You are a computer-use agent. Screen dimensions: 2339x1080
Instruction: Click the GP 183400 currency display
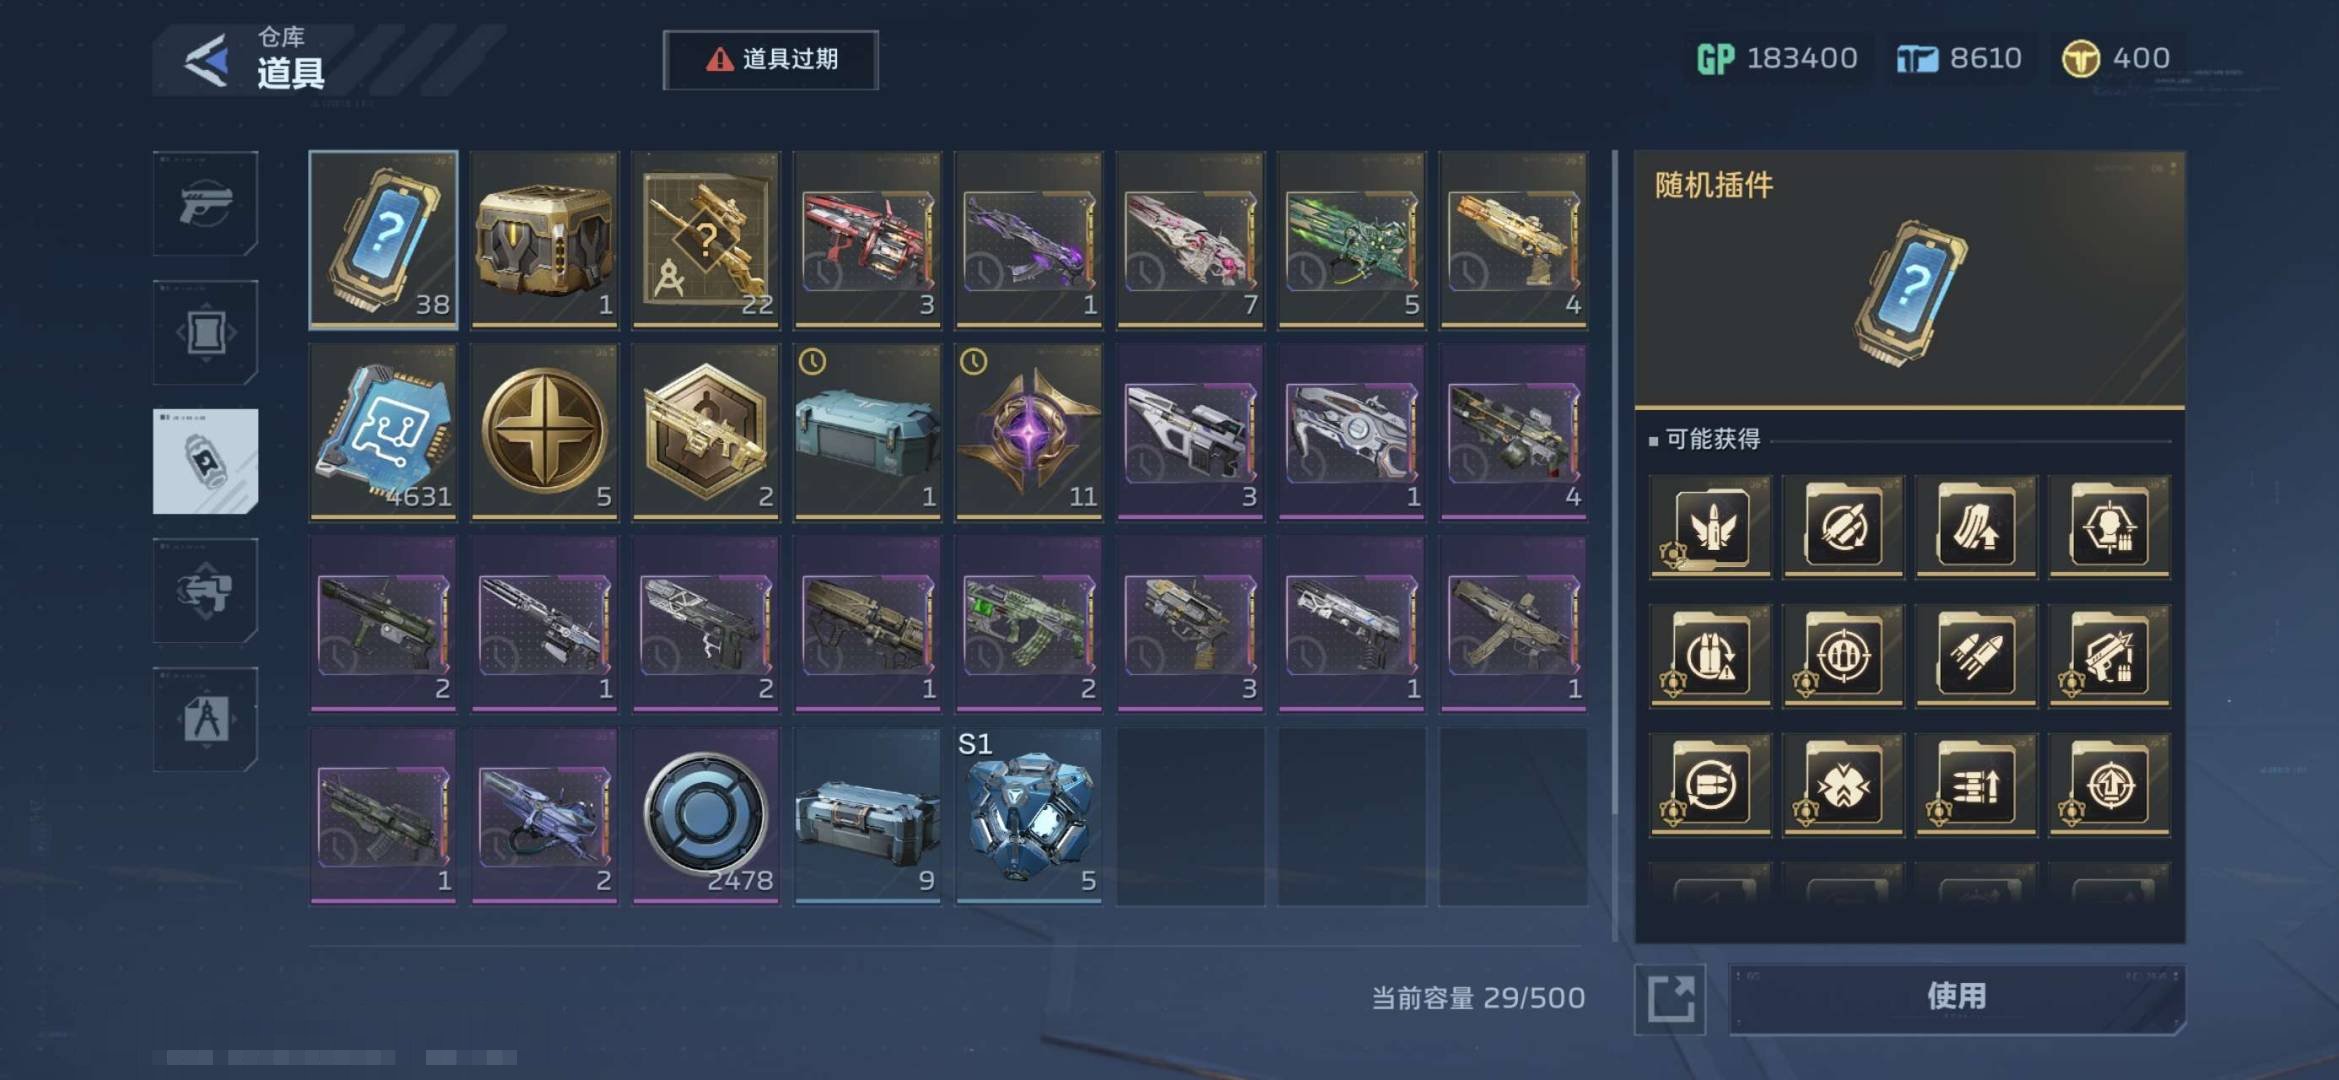[1777, 59]
